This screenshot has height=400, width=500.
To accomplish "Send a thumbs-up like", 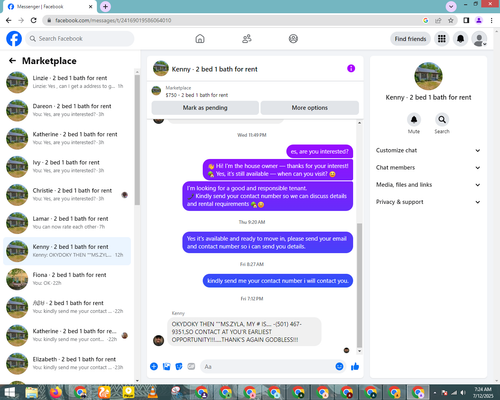I will 355,366.
